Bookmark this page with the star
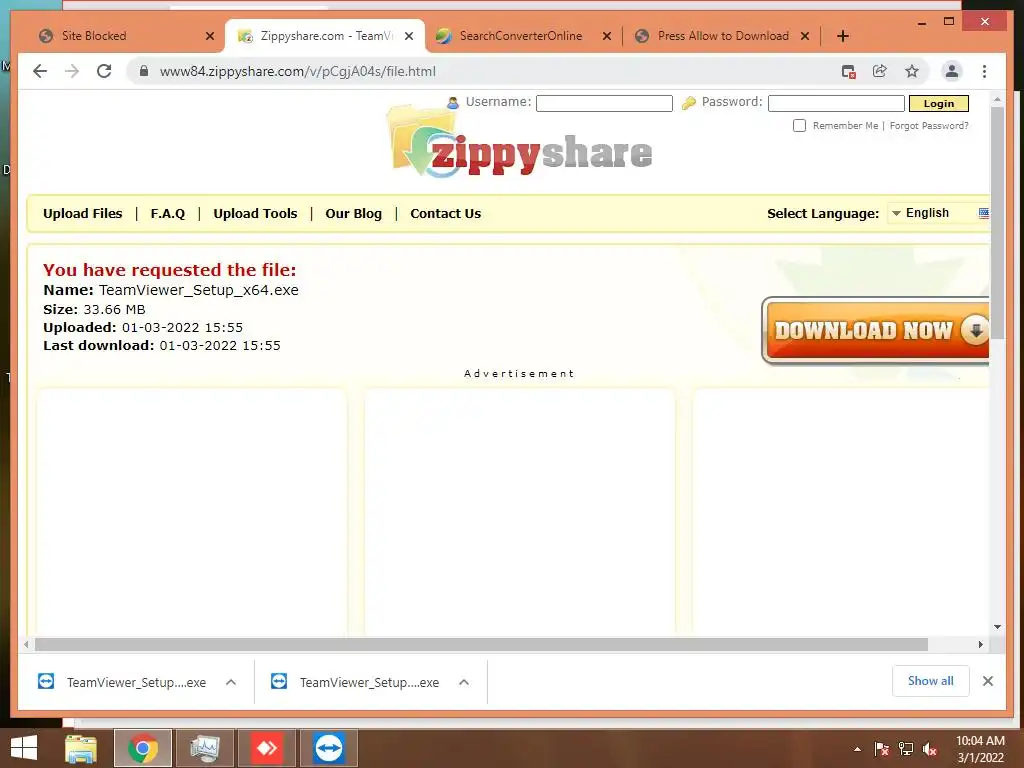Image resolution: width=1024 pixels, height=768 pixels. click(x=912, y=71)
